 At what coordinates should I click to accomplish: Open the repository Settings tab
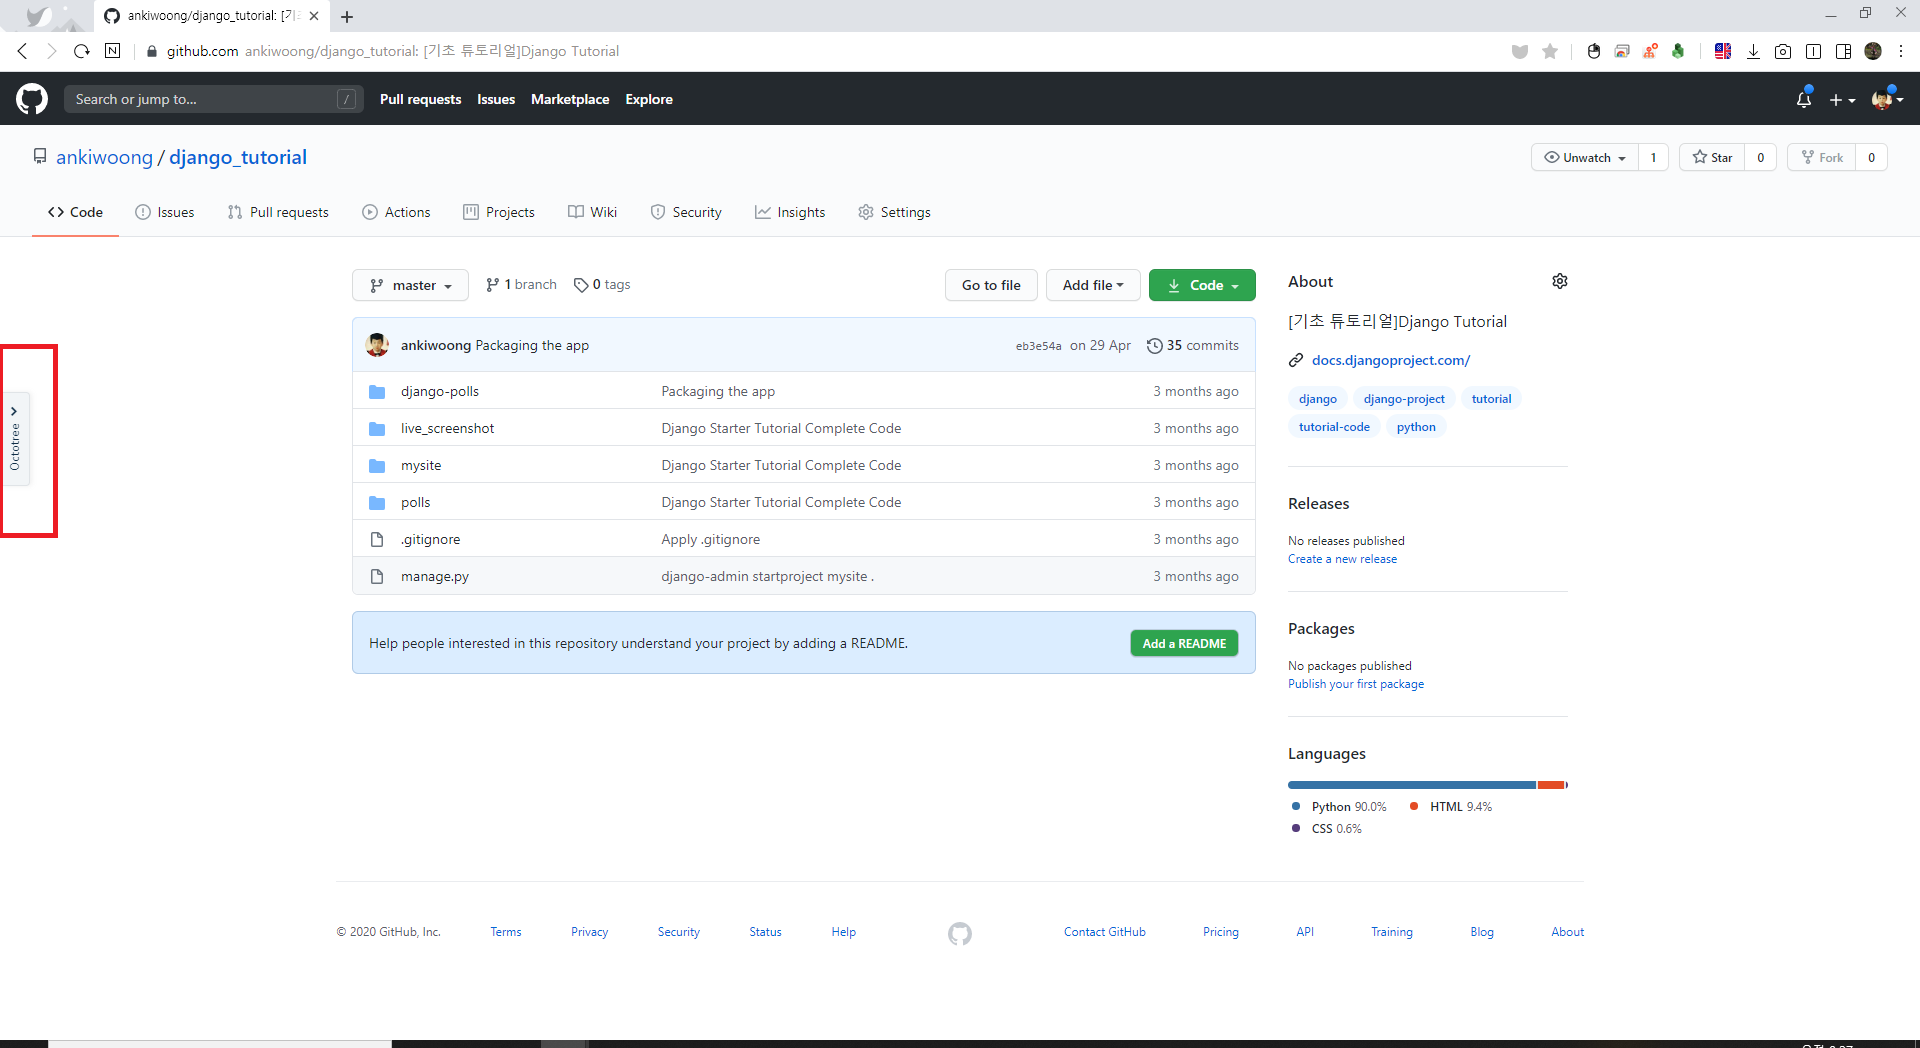click(x=894, y=212)
